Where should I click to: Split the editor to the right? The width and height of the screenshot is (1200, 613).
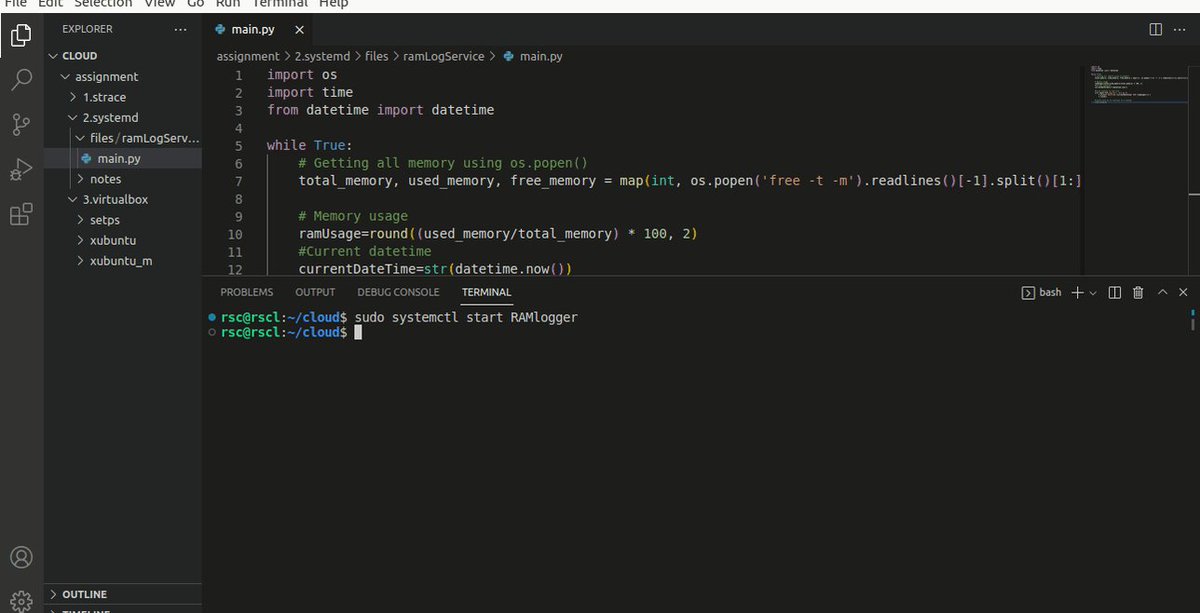(1155, 30)
